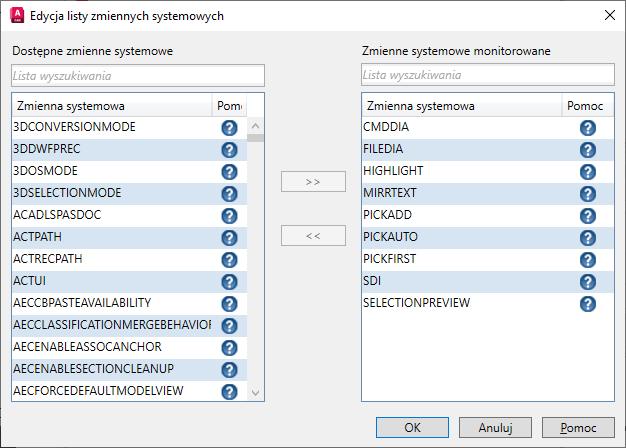
Task: Open dialog help with Pomoc button
Action: click(578, 428)
